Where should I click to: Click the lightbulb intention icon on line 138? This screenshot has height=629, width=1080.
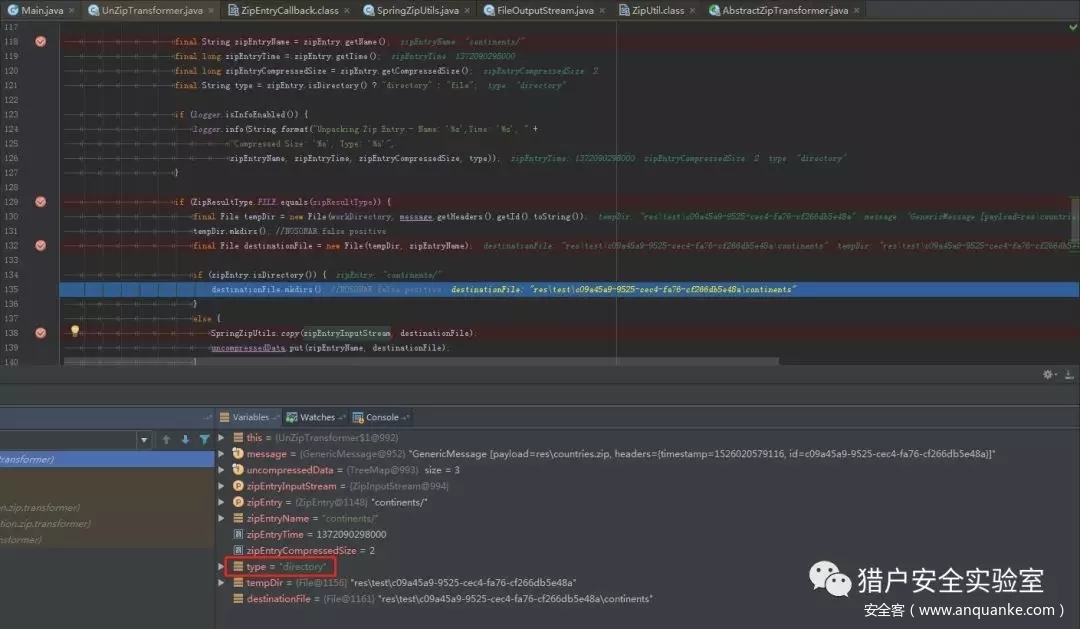coord(74,331)
